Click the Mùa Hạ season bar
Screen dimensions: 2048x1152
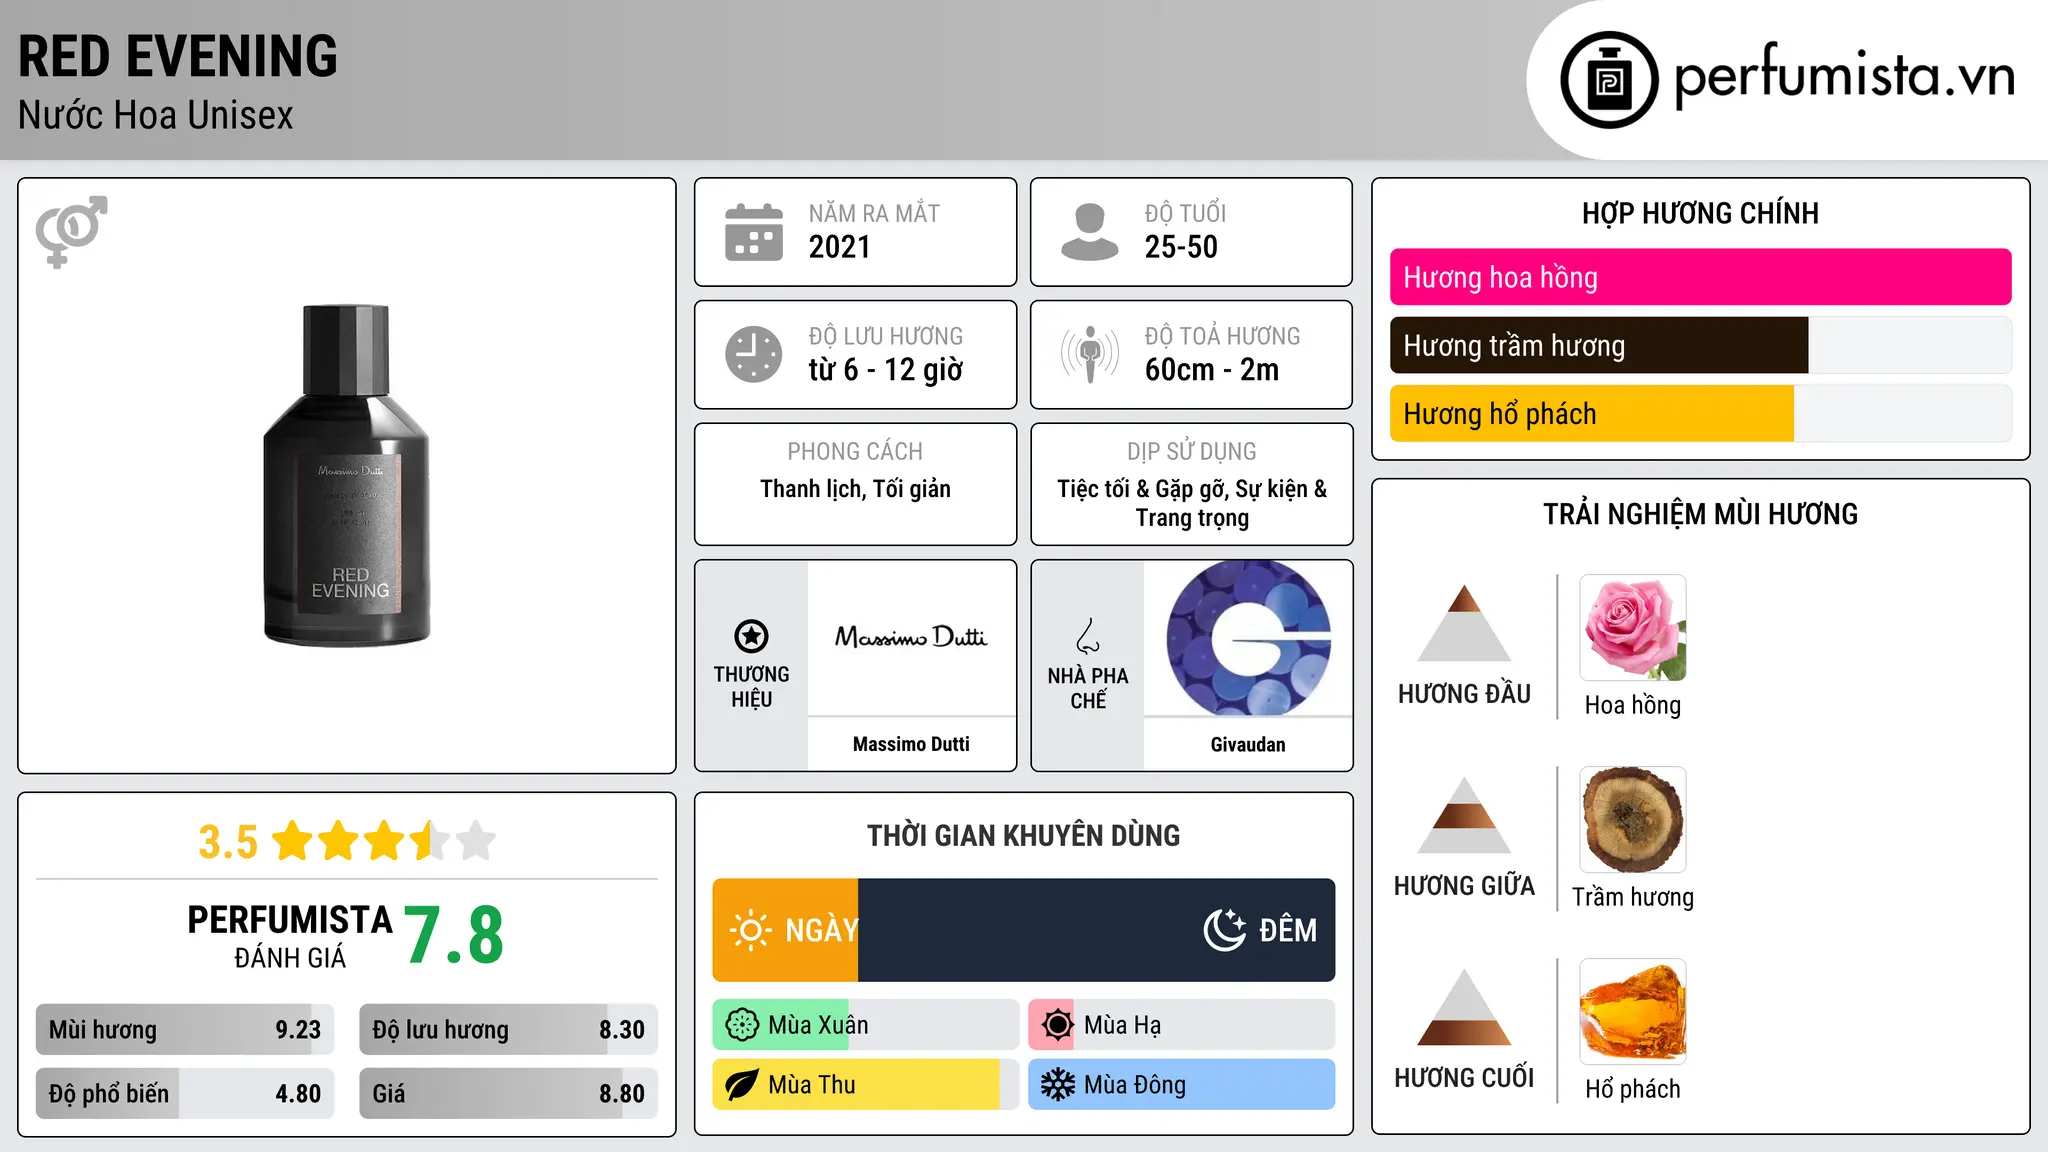(1182, 1025)
